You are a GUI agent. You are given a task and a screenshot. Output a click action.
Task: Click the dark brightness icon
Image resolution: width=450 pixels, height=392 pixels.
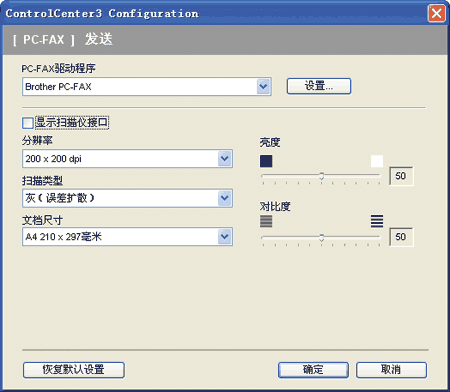pyautogui.click(x=266, y=161)
